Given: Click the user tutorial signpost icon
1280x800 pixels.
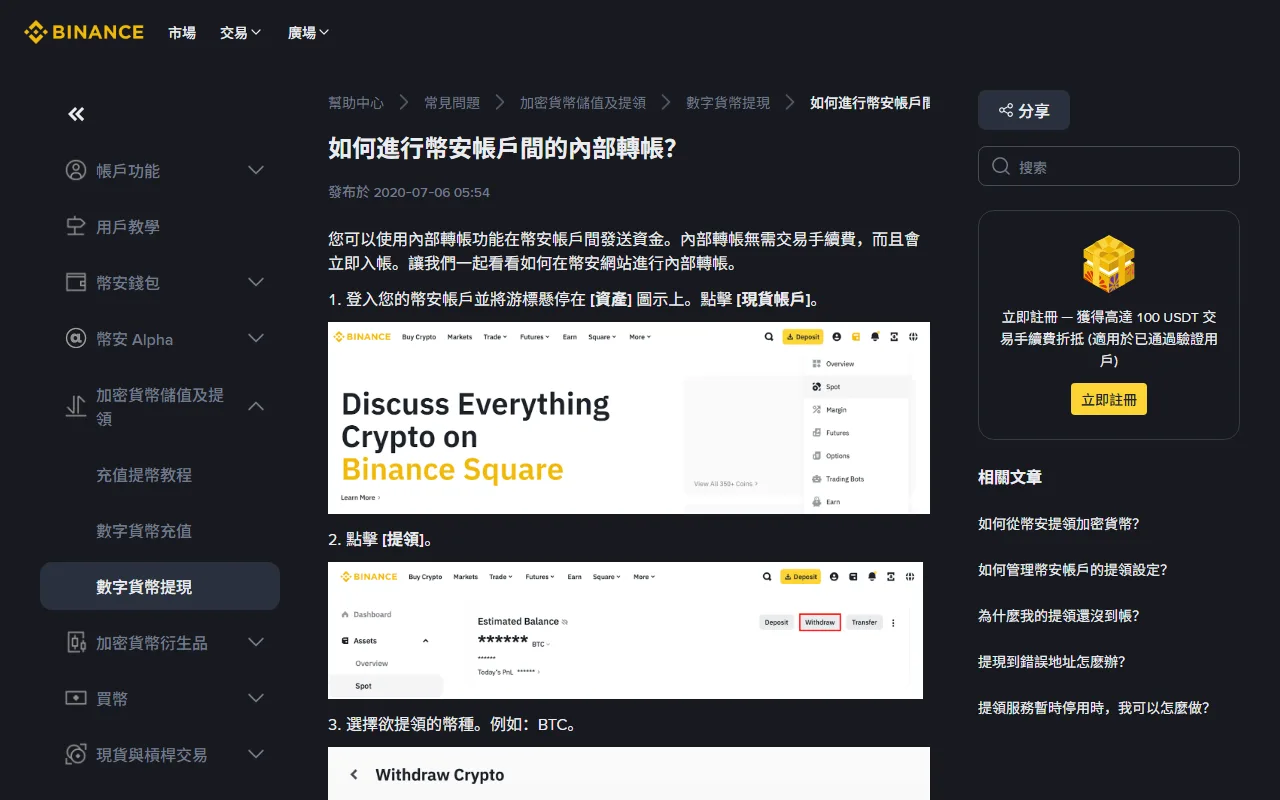Looking at the screenshot, I should pyautogui.click(x=76, y=226).
